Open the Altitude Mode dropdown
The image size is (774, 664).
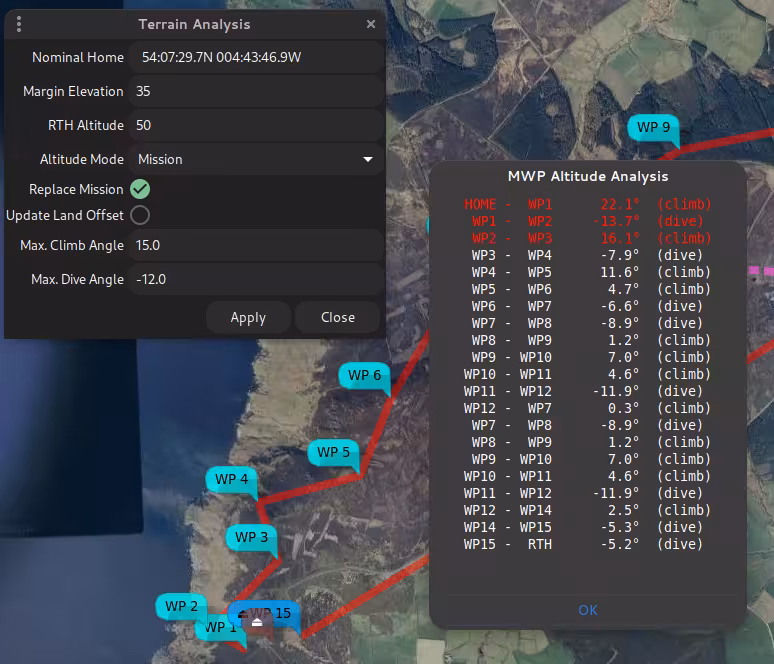click(256, 159)
